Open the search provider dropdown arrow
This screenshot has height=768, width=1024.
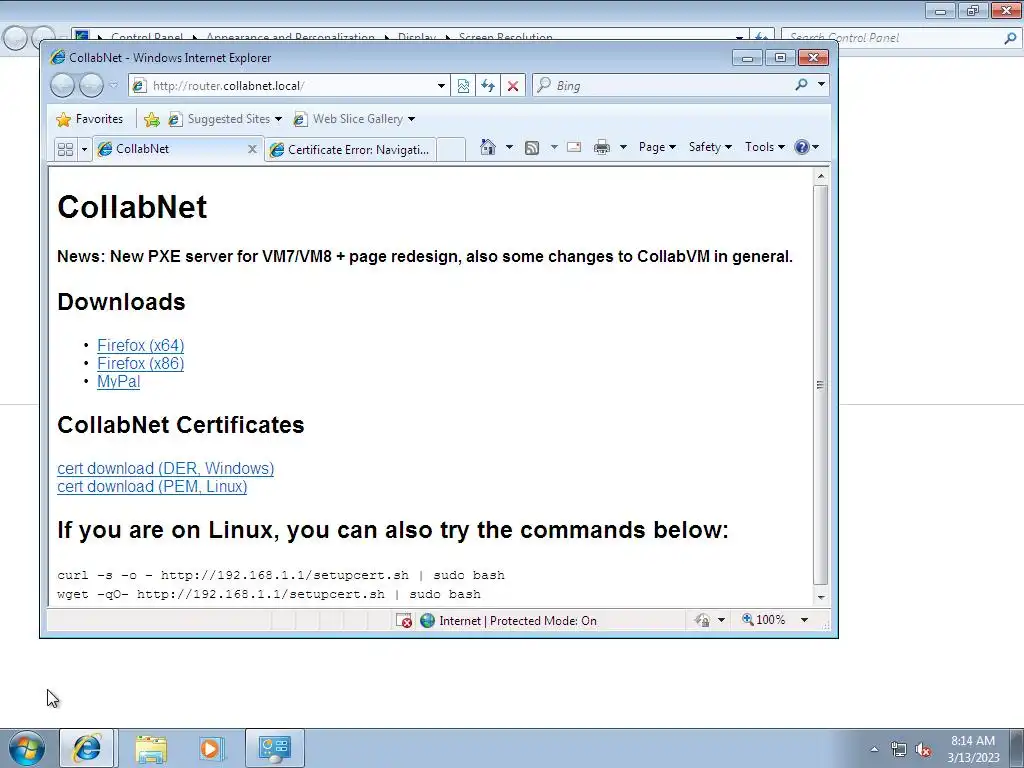[822, 85]
